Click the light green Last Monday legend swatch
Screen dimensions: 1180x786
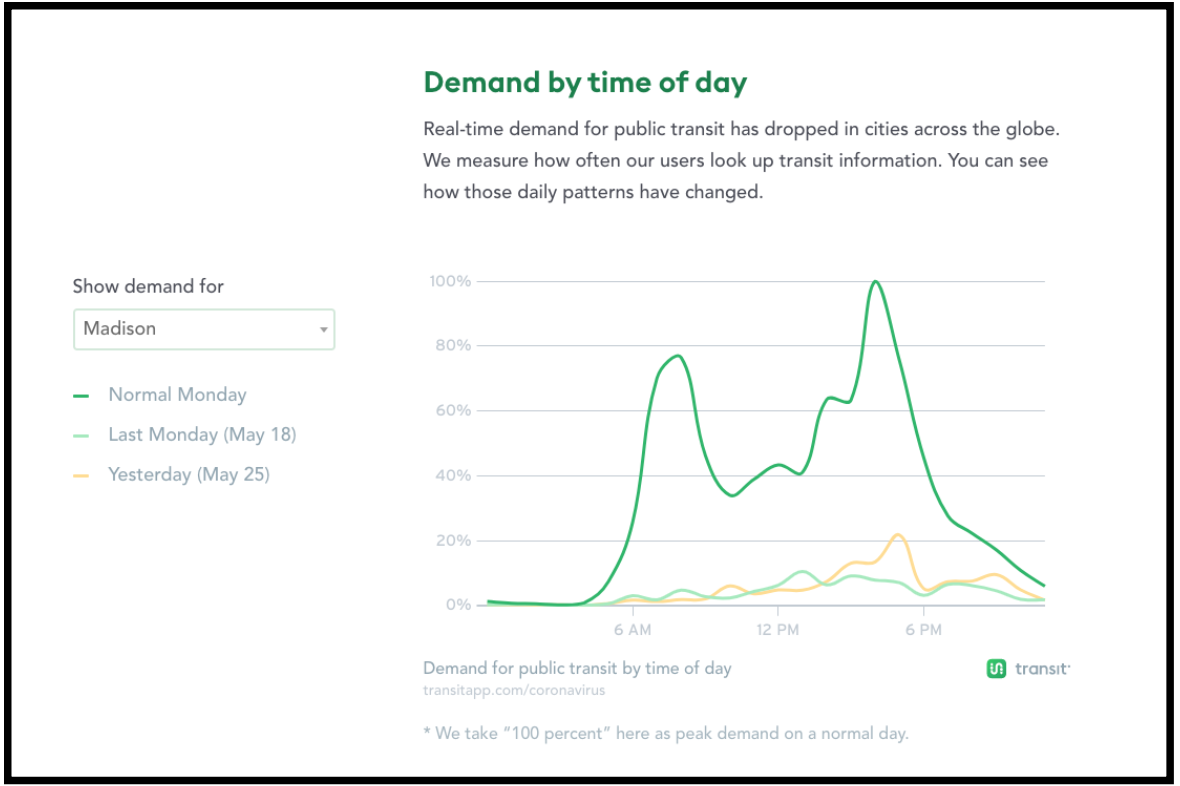tap(81, 436)
